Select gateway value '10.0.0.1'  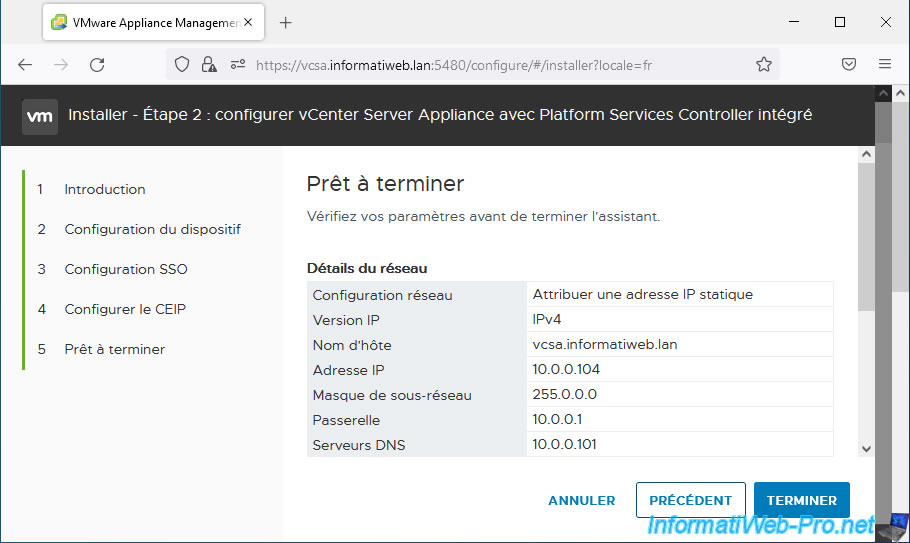[557, 419]
